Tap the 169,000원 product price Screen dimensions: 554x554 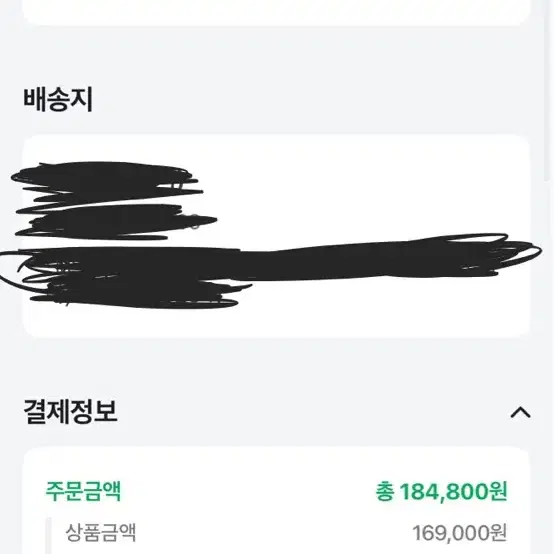click(x=460, y=533)
